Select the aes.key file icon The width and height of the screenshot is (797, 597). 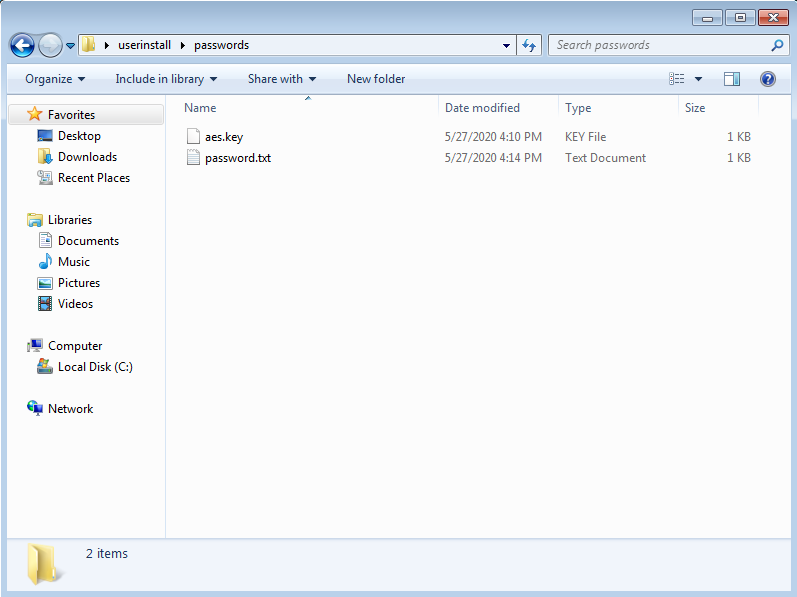point(193,136)
